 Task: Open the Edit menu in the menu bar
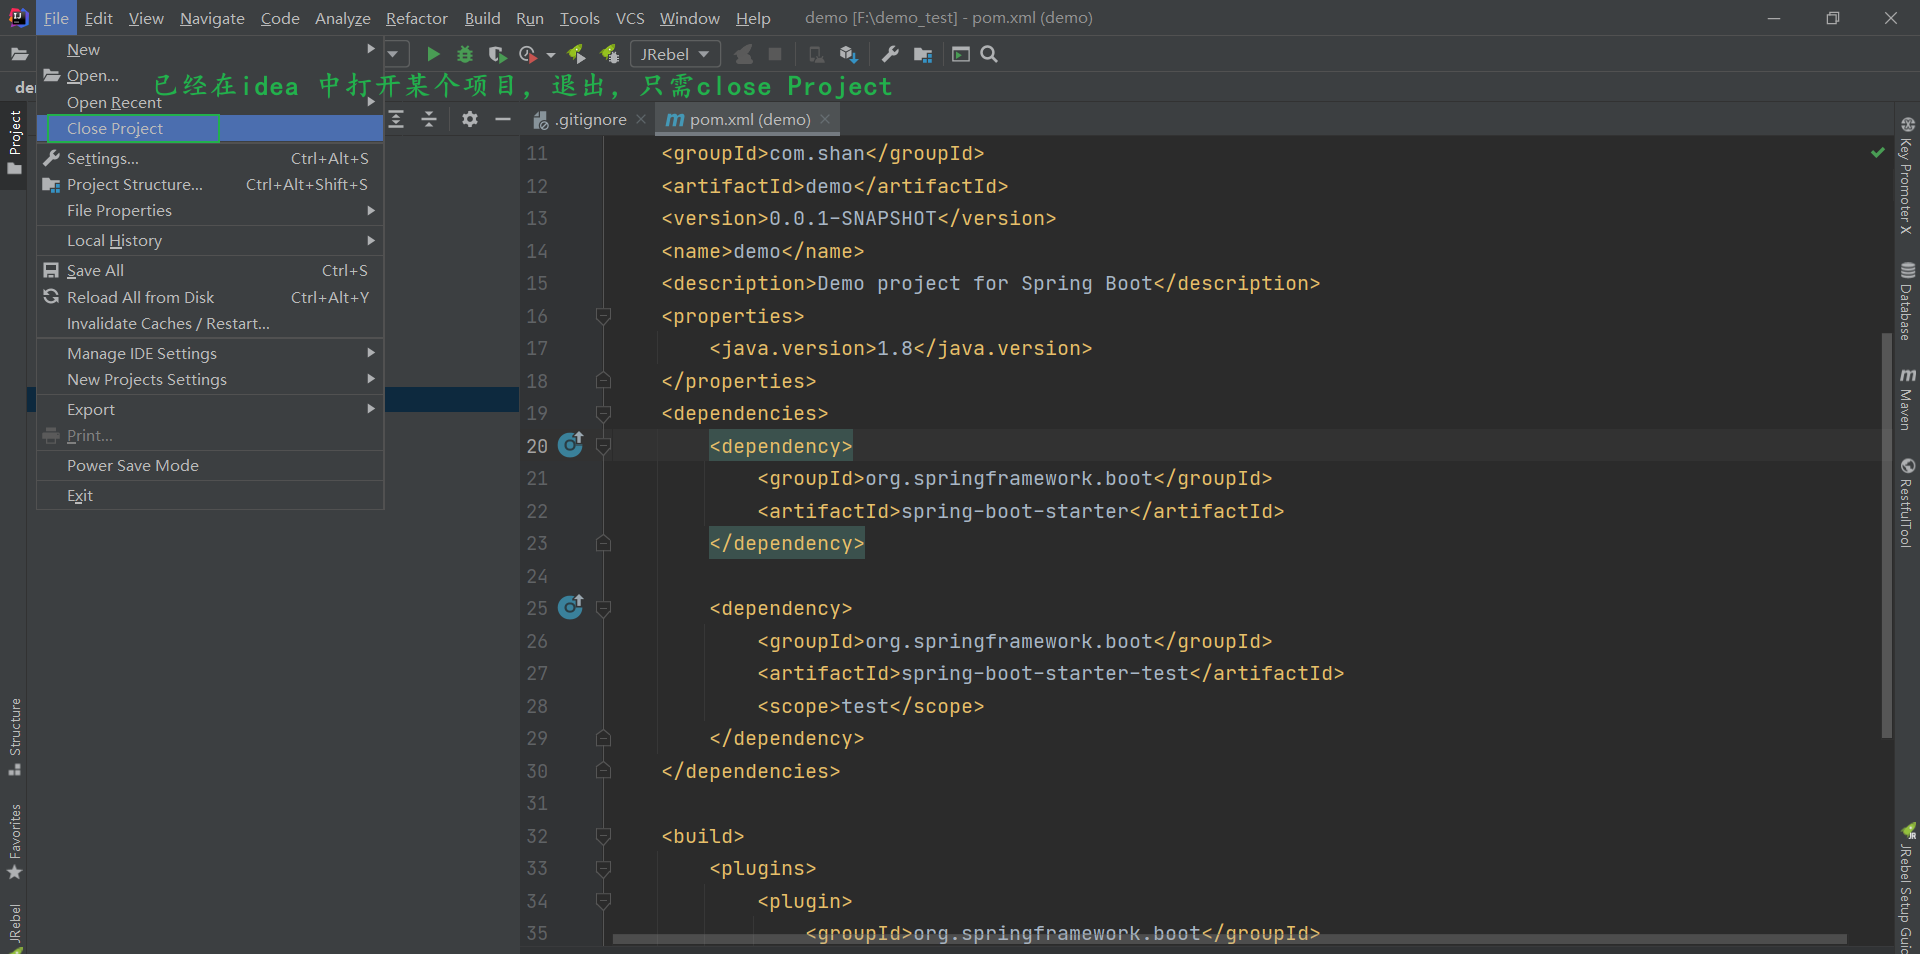pos(98,18)
